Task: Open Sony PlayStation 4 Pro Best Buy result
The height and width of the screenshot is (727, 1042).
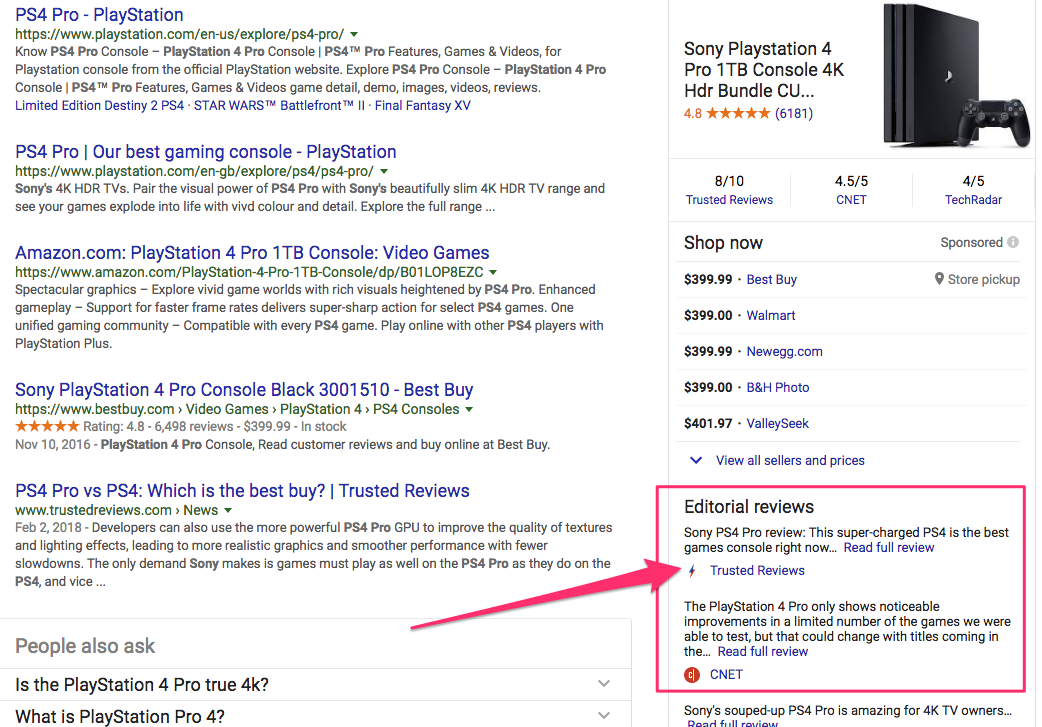Action: point(245,389)
